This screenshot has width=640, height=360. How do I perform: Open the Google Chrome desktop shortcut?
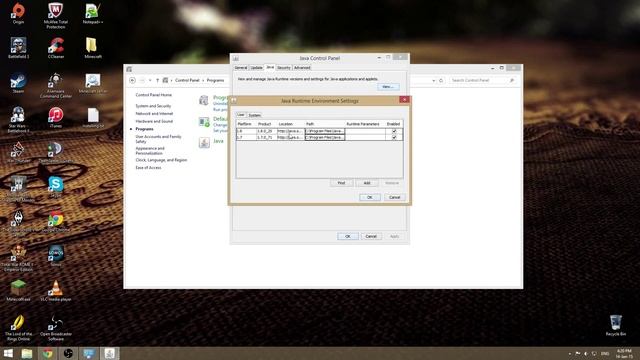click(56, 222)
